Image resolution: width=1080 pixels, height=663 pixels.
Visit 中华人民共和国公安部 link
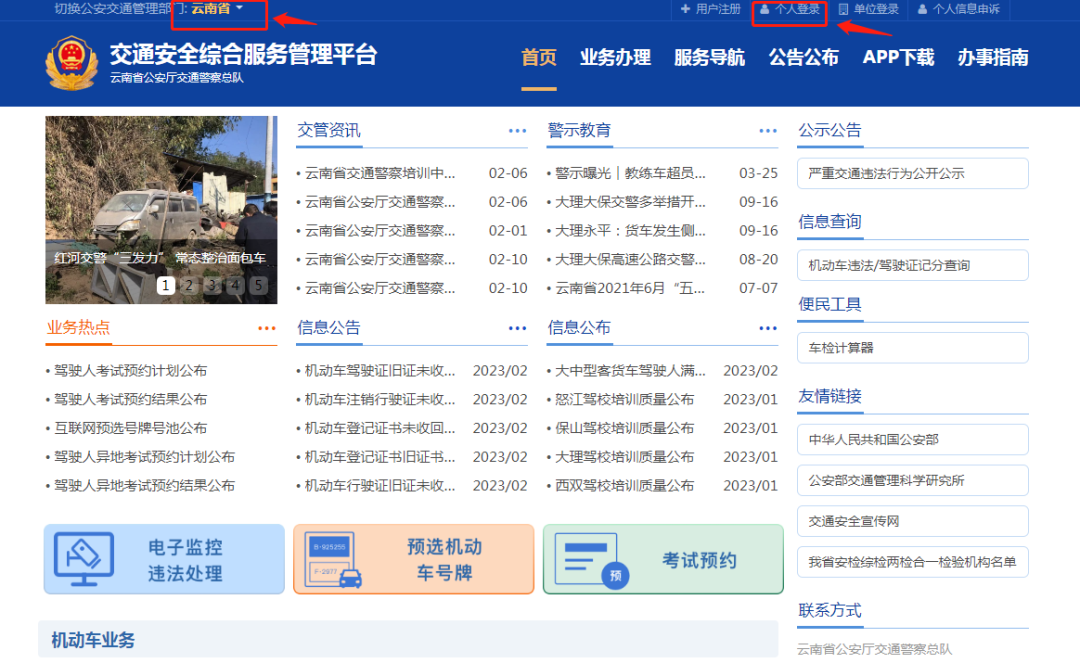pyautogui.click(x=913, y=439)
